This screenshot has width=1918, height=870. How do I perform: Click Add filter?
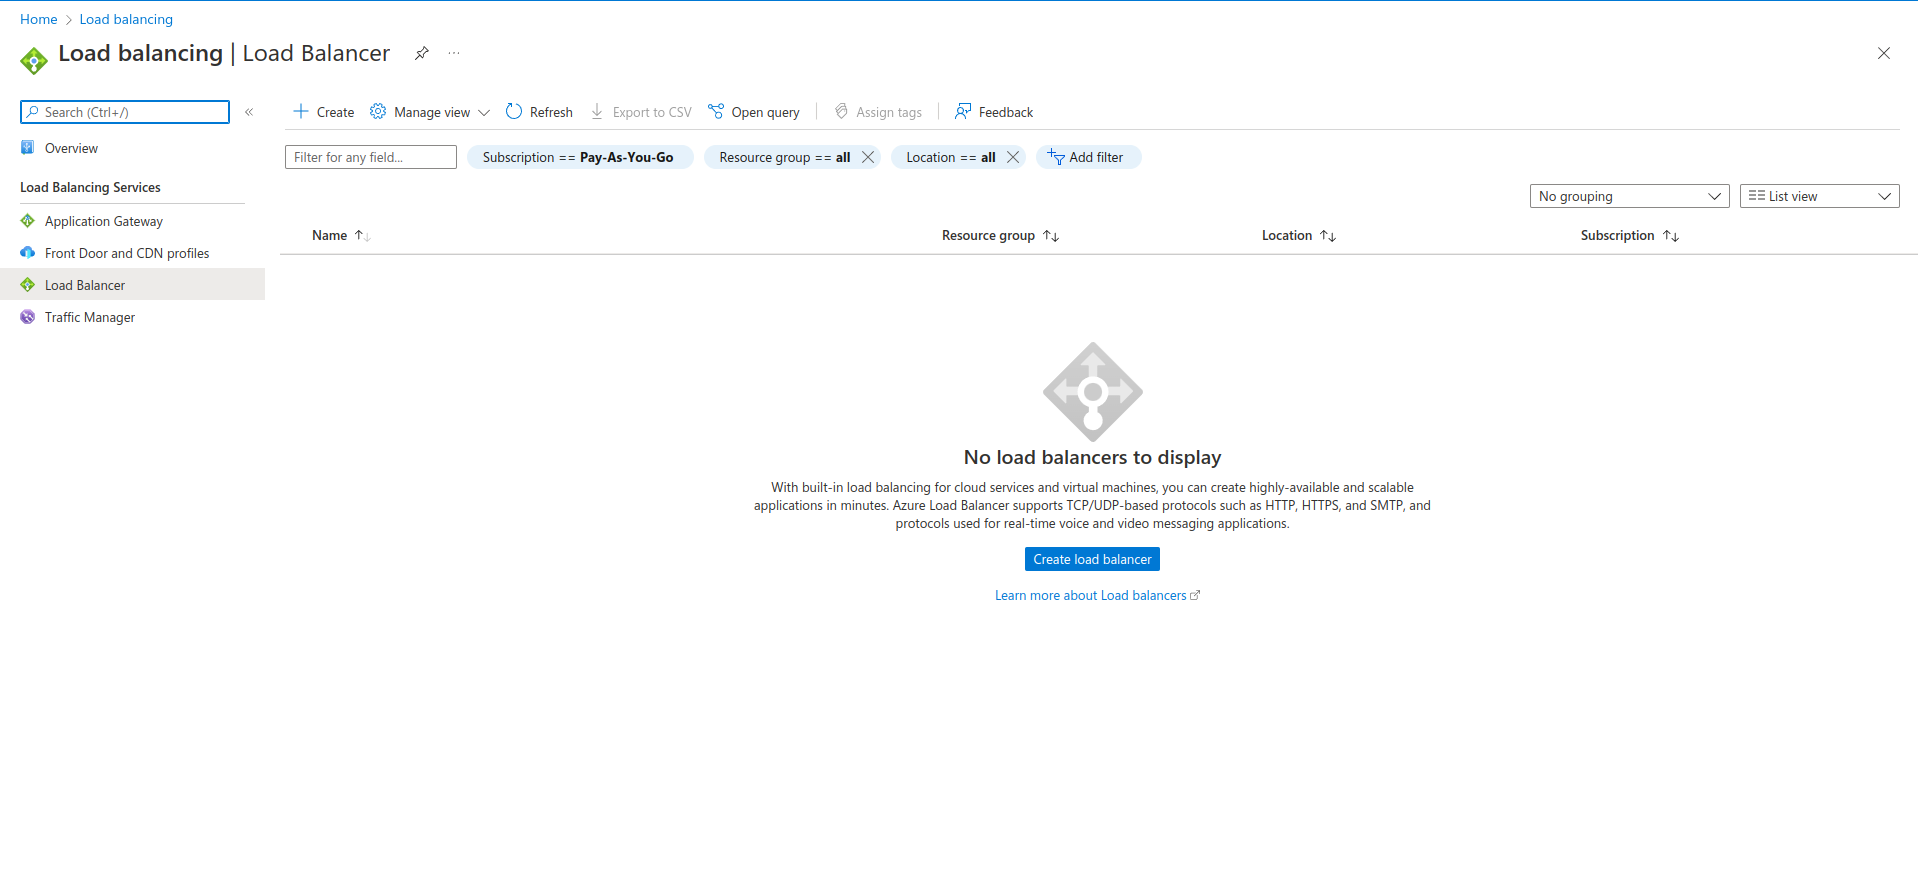pos(1088,157)
